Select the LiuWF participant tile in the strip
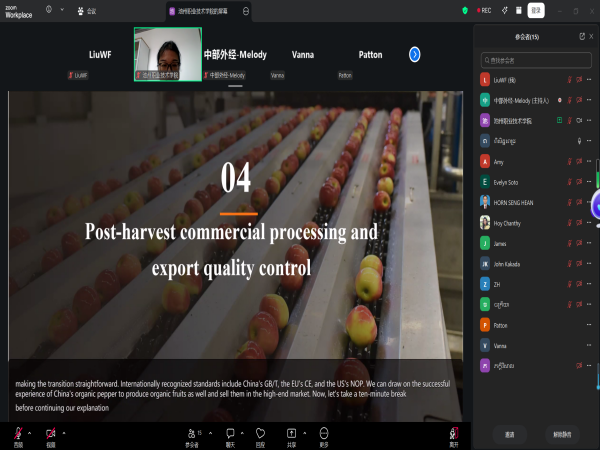Viewport: 600px width, 450px height. coord(100,54)
